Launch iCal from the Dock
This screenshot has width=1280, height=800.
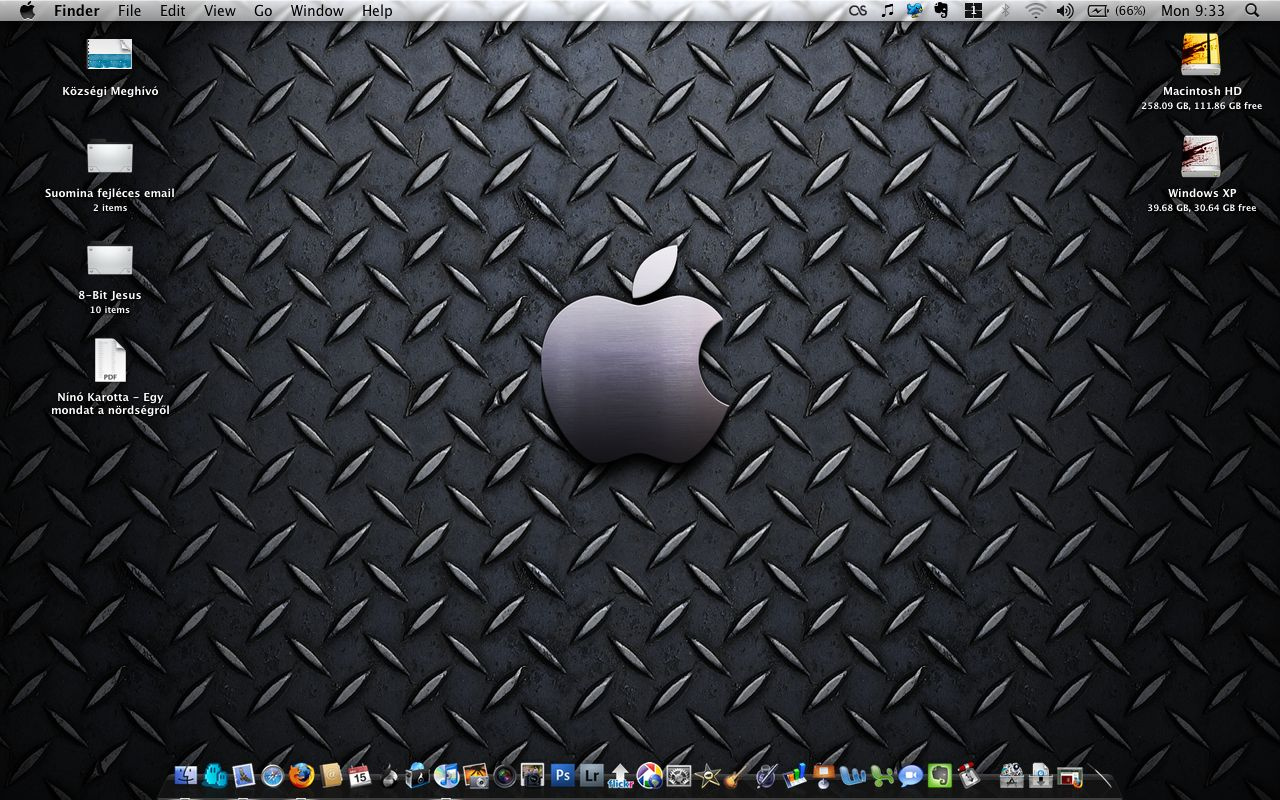359,775
